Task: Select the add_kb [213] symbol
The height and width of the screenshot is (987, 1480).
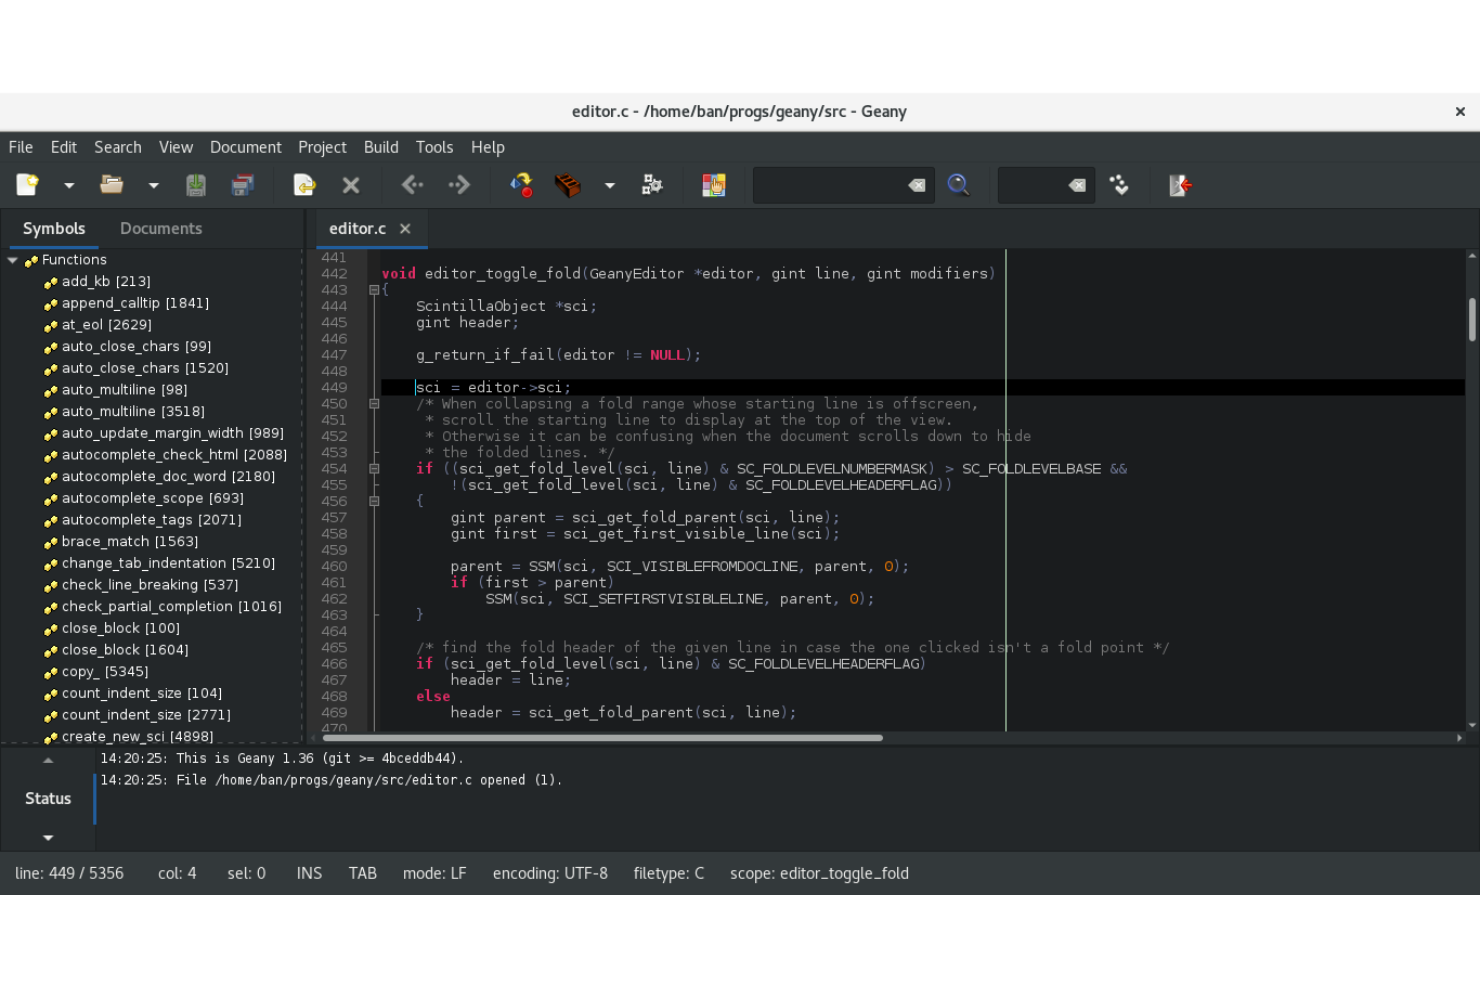Action: (106, 282)
